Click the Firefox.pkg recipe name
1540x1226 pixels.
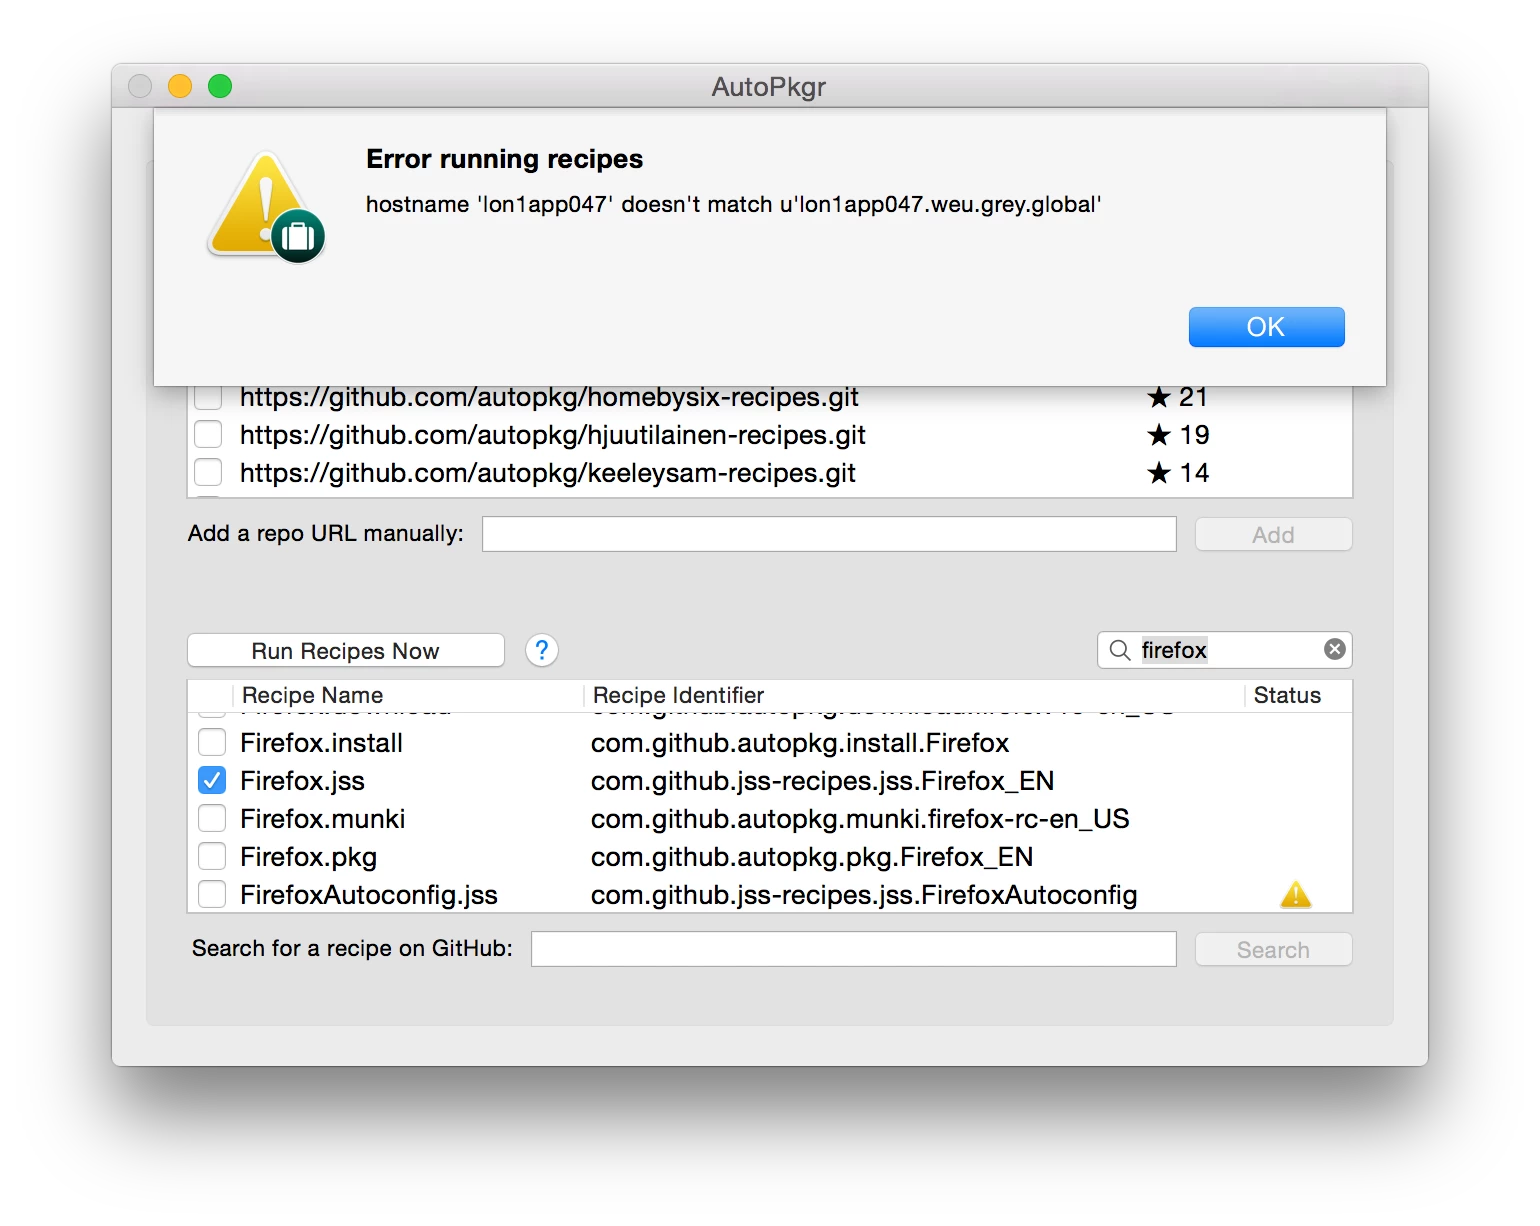point(309,857)
